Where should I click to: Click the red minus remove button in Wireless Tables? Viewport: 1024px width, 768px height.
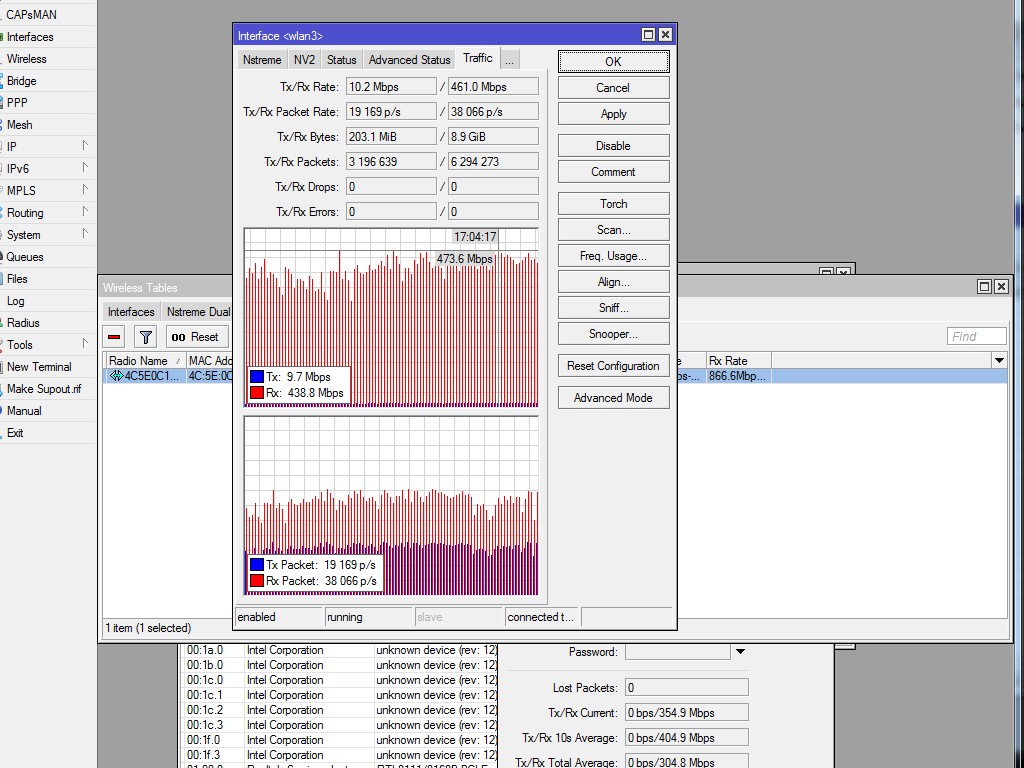[114, 337]
